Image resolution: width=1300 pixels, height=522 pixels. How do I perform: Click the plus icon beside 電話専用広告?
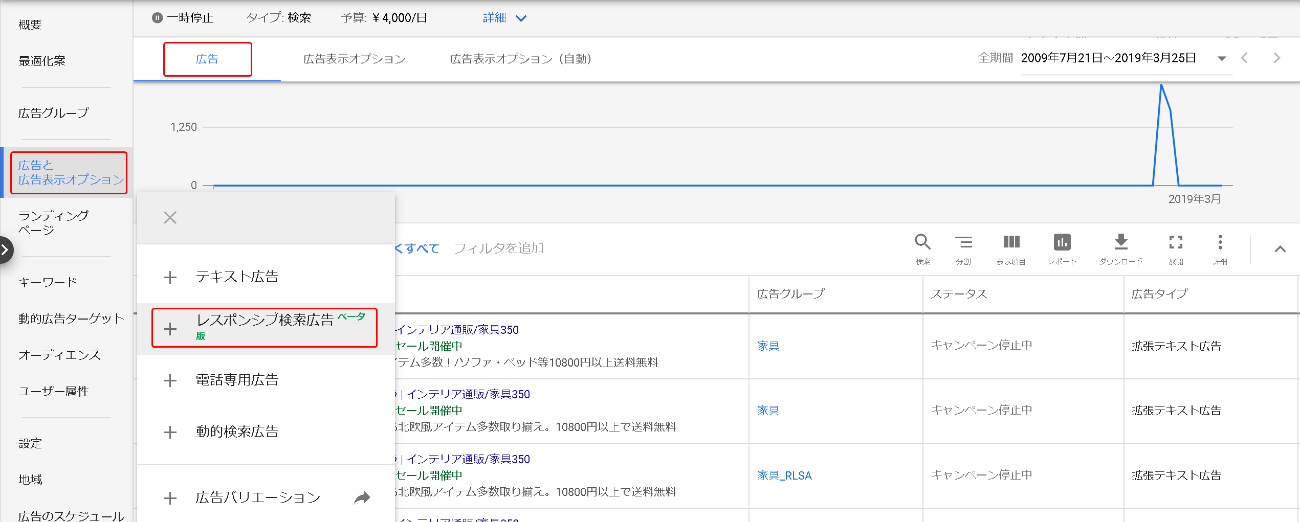point(171,380)
